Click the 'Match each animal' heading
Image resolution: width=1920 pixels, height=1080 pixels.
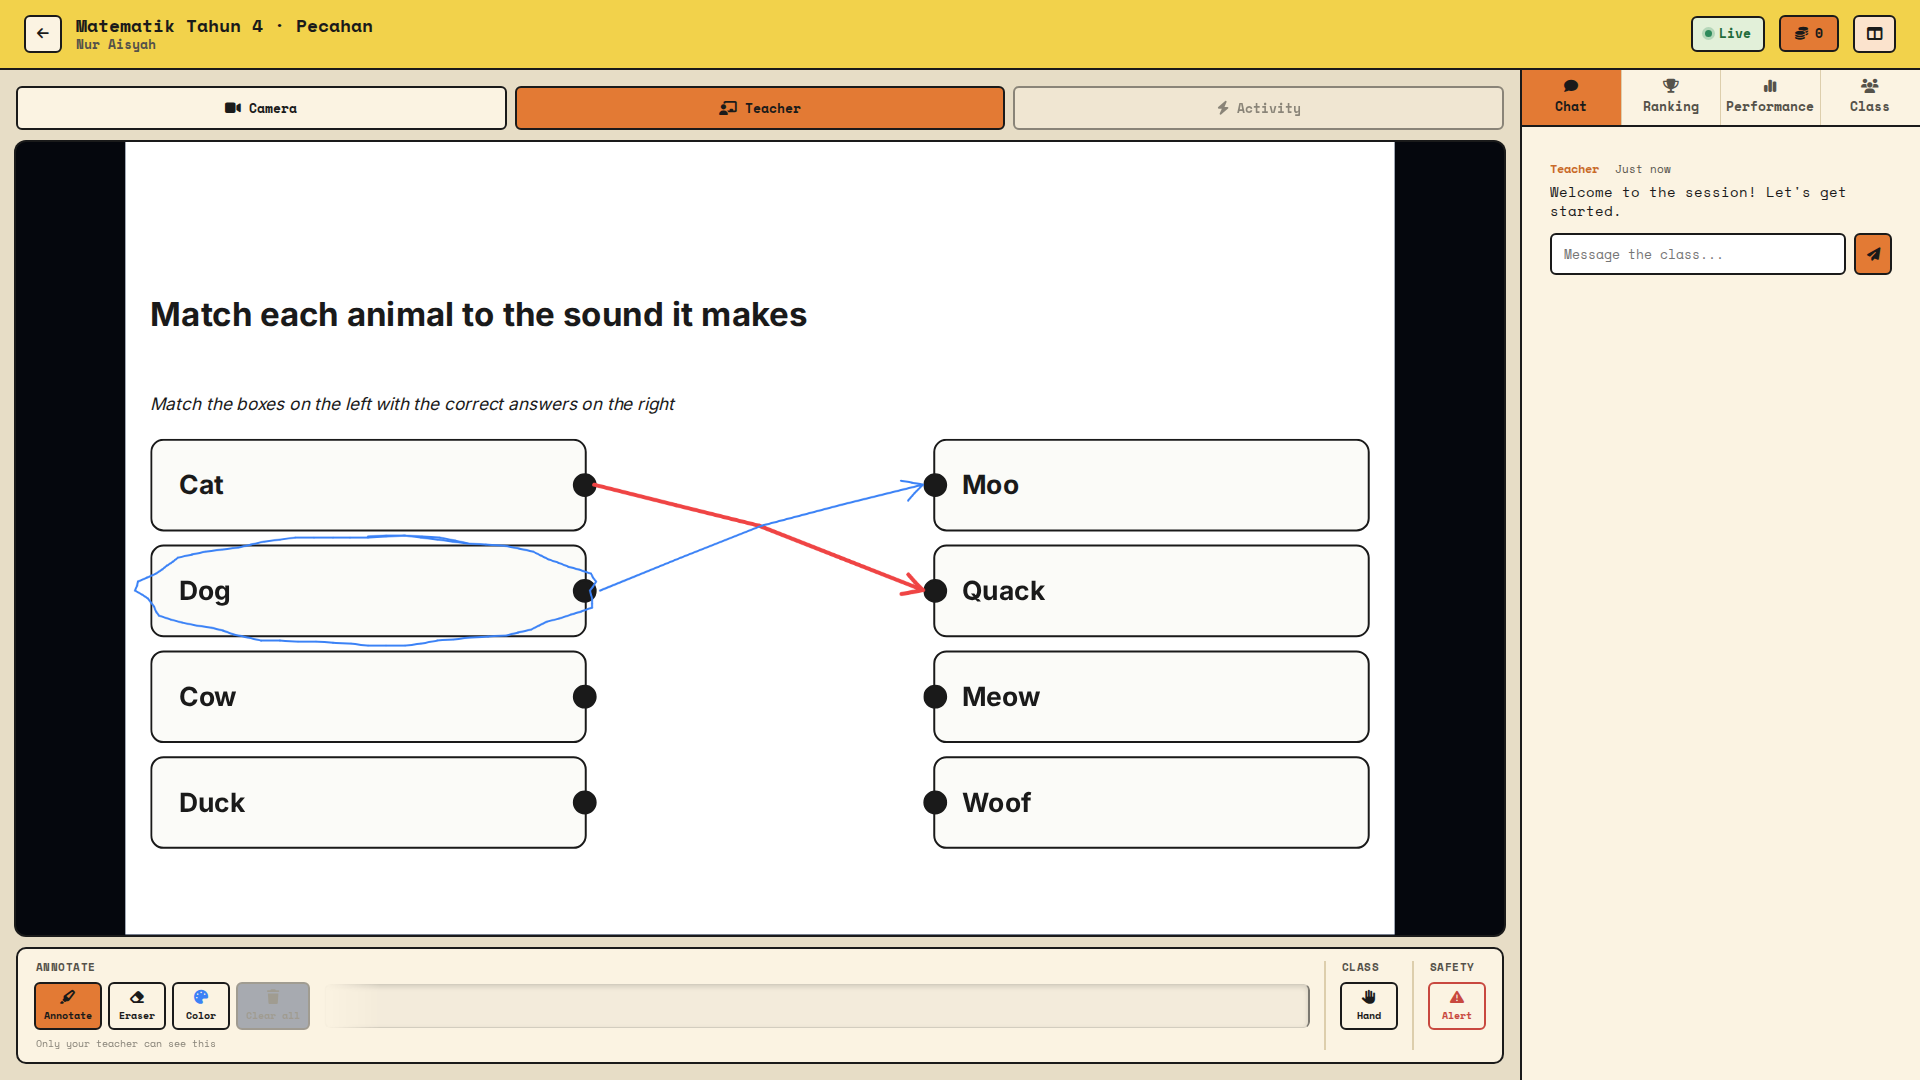coord(478,314)
